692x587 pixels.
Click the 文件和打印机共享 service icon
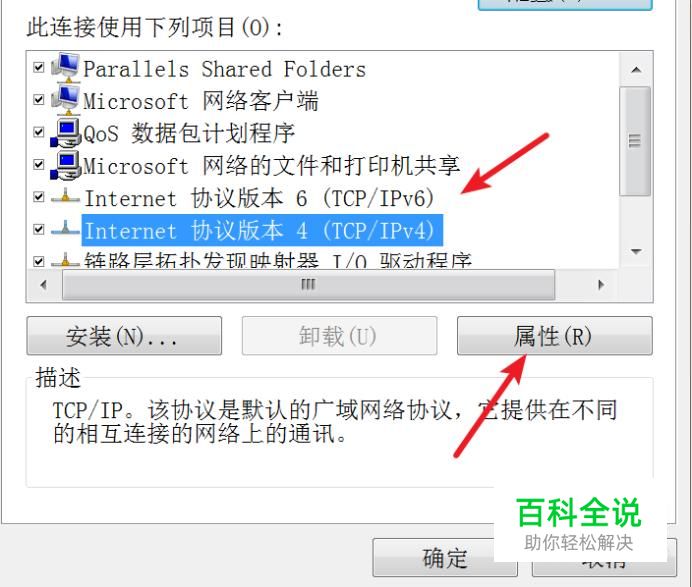(x=66, y=165)
